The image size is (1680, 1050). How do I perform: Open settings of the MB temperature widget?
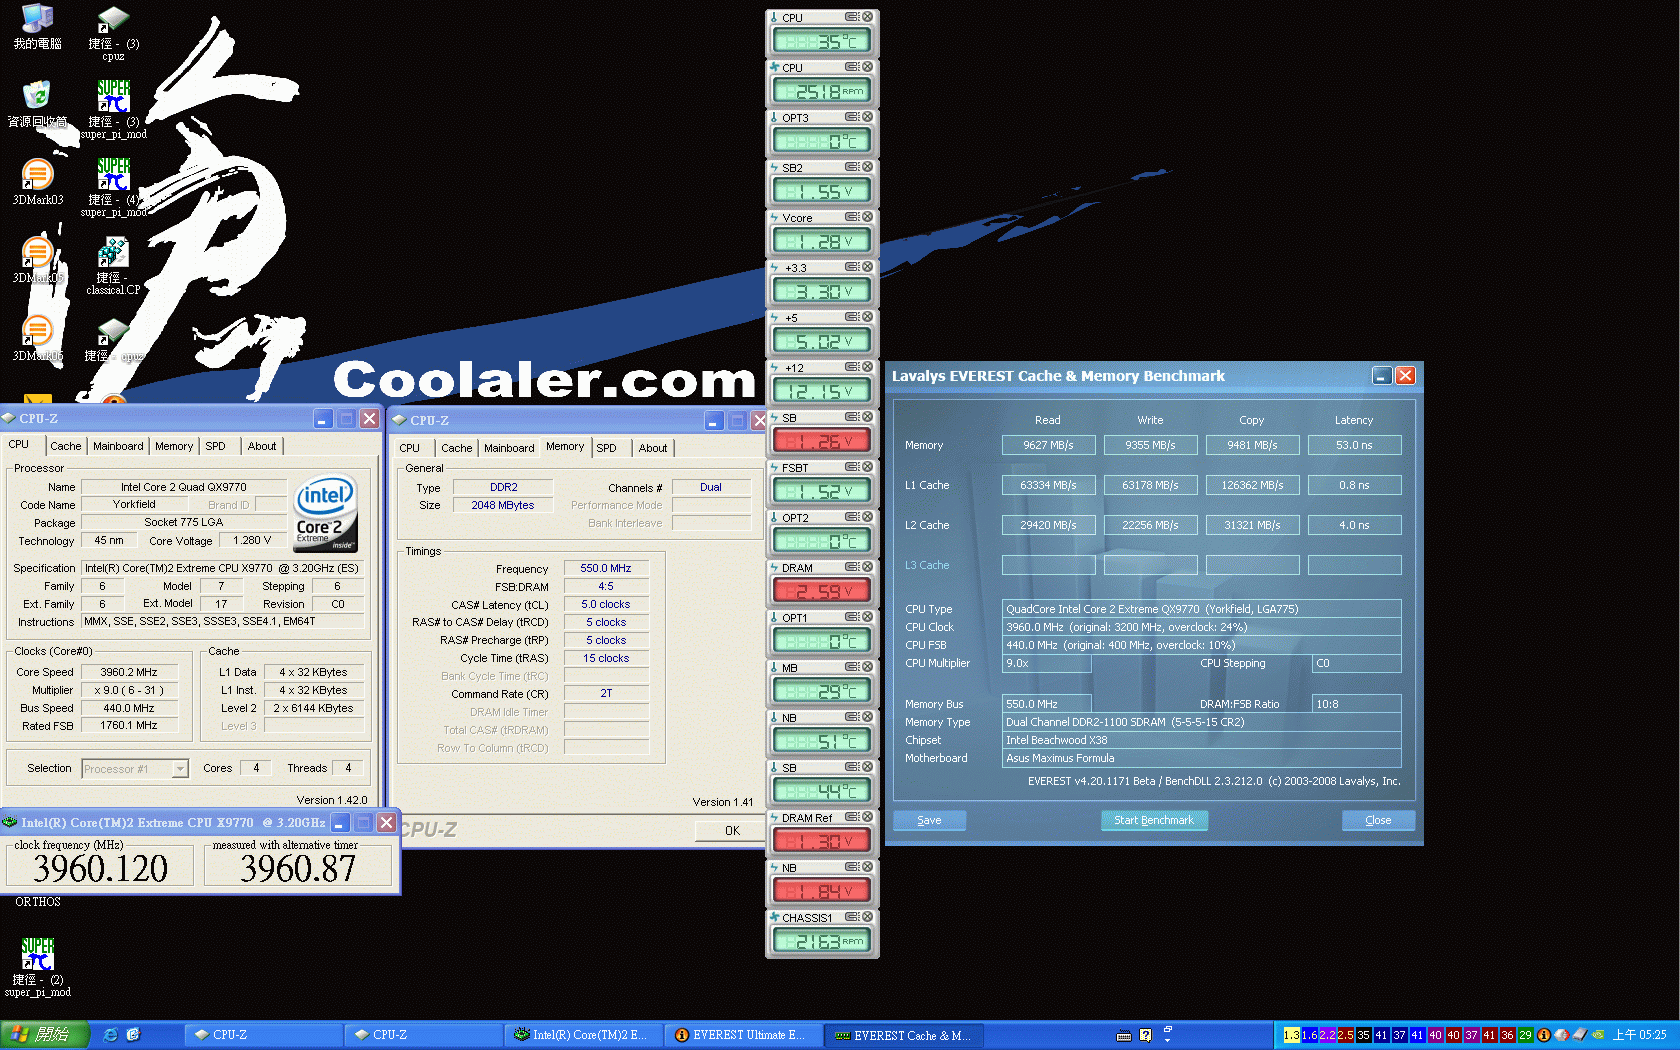(x=852, y=667)
